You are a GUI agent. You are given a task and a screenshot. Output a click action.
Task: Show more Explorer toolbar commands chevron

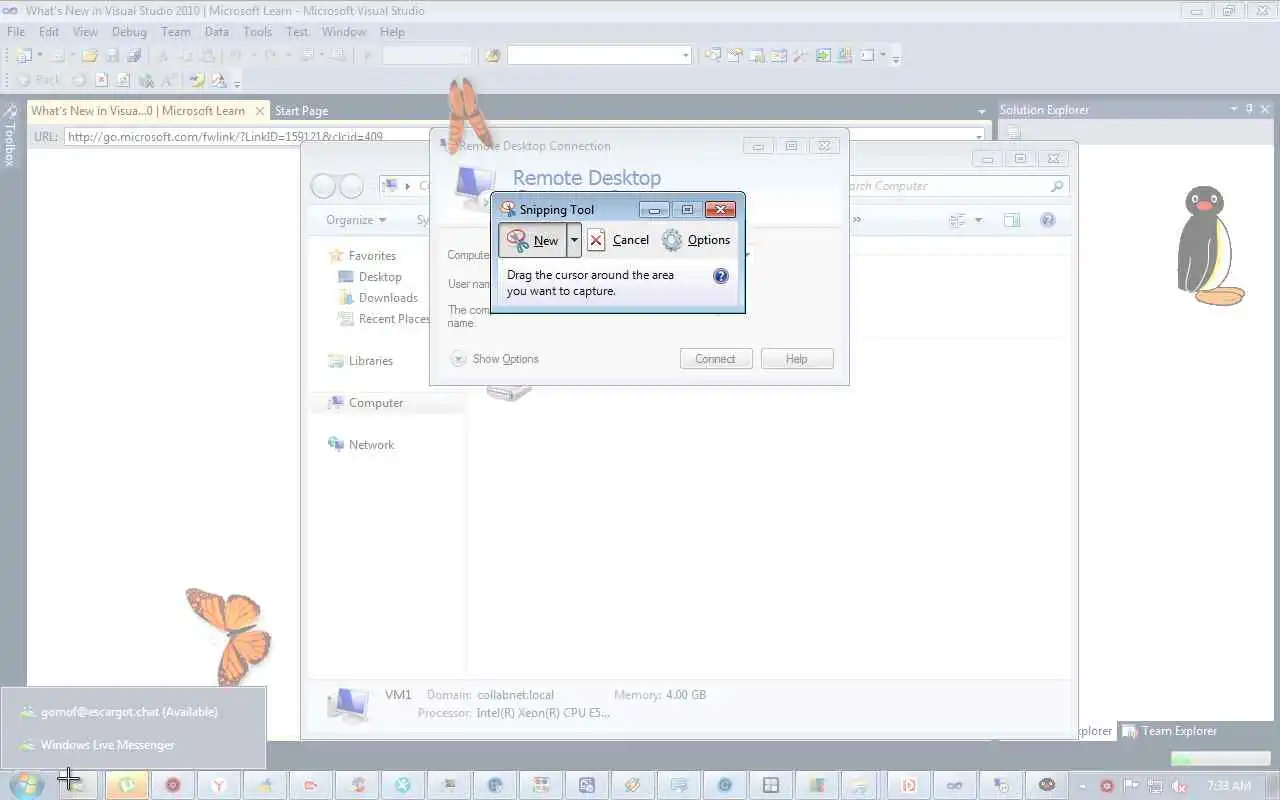[856, 220]
